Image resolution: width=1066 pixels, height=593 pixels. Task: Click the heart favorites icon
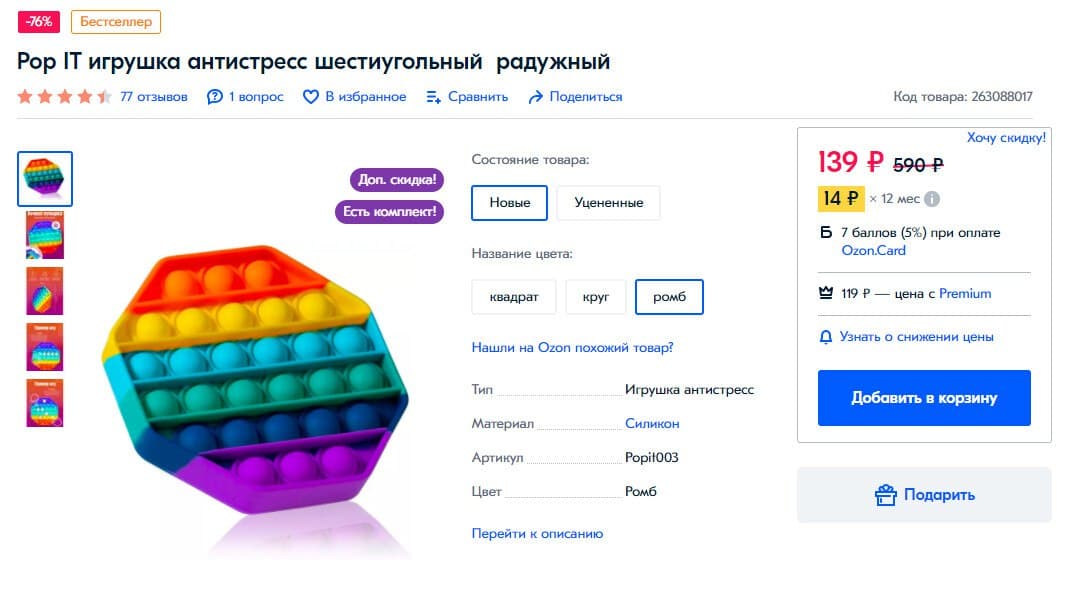[311, 97]
